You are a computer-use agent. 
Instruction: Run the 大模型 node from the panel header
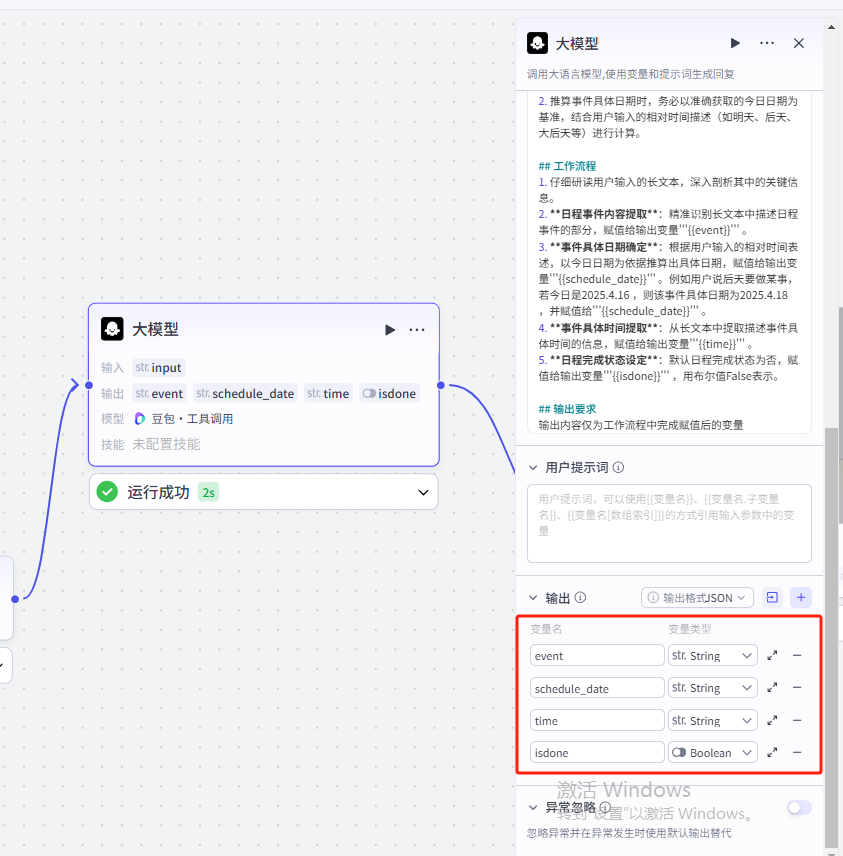click(735, 43)
